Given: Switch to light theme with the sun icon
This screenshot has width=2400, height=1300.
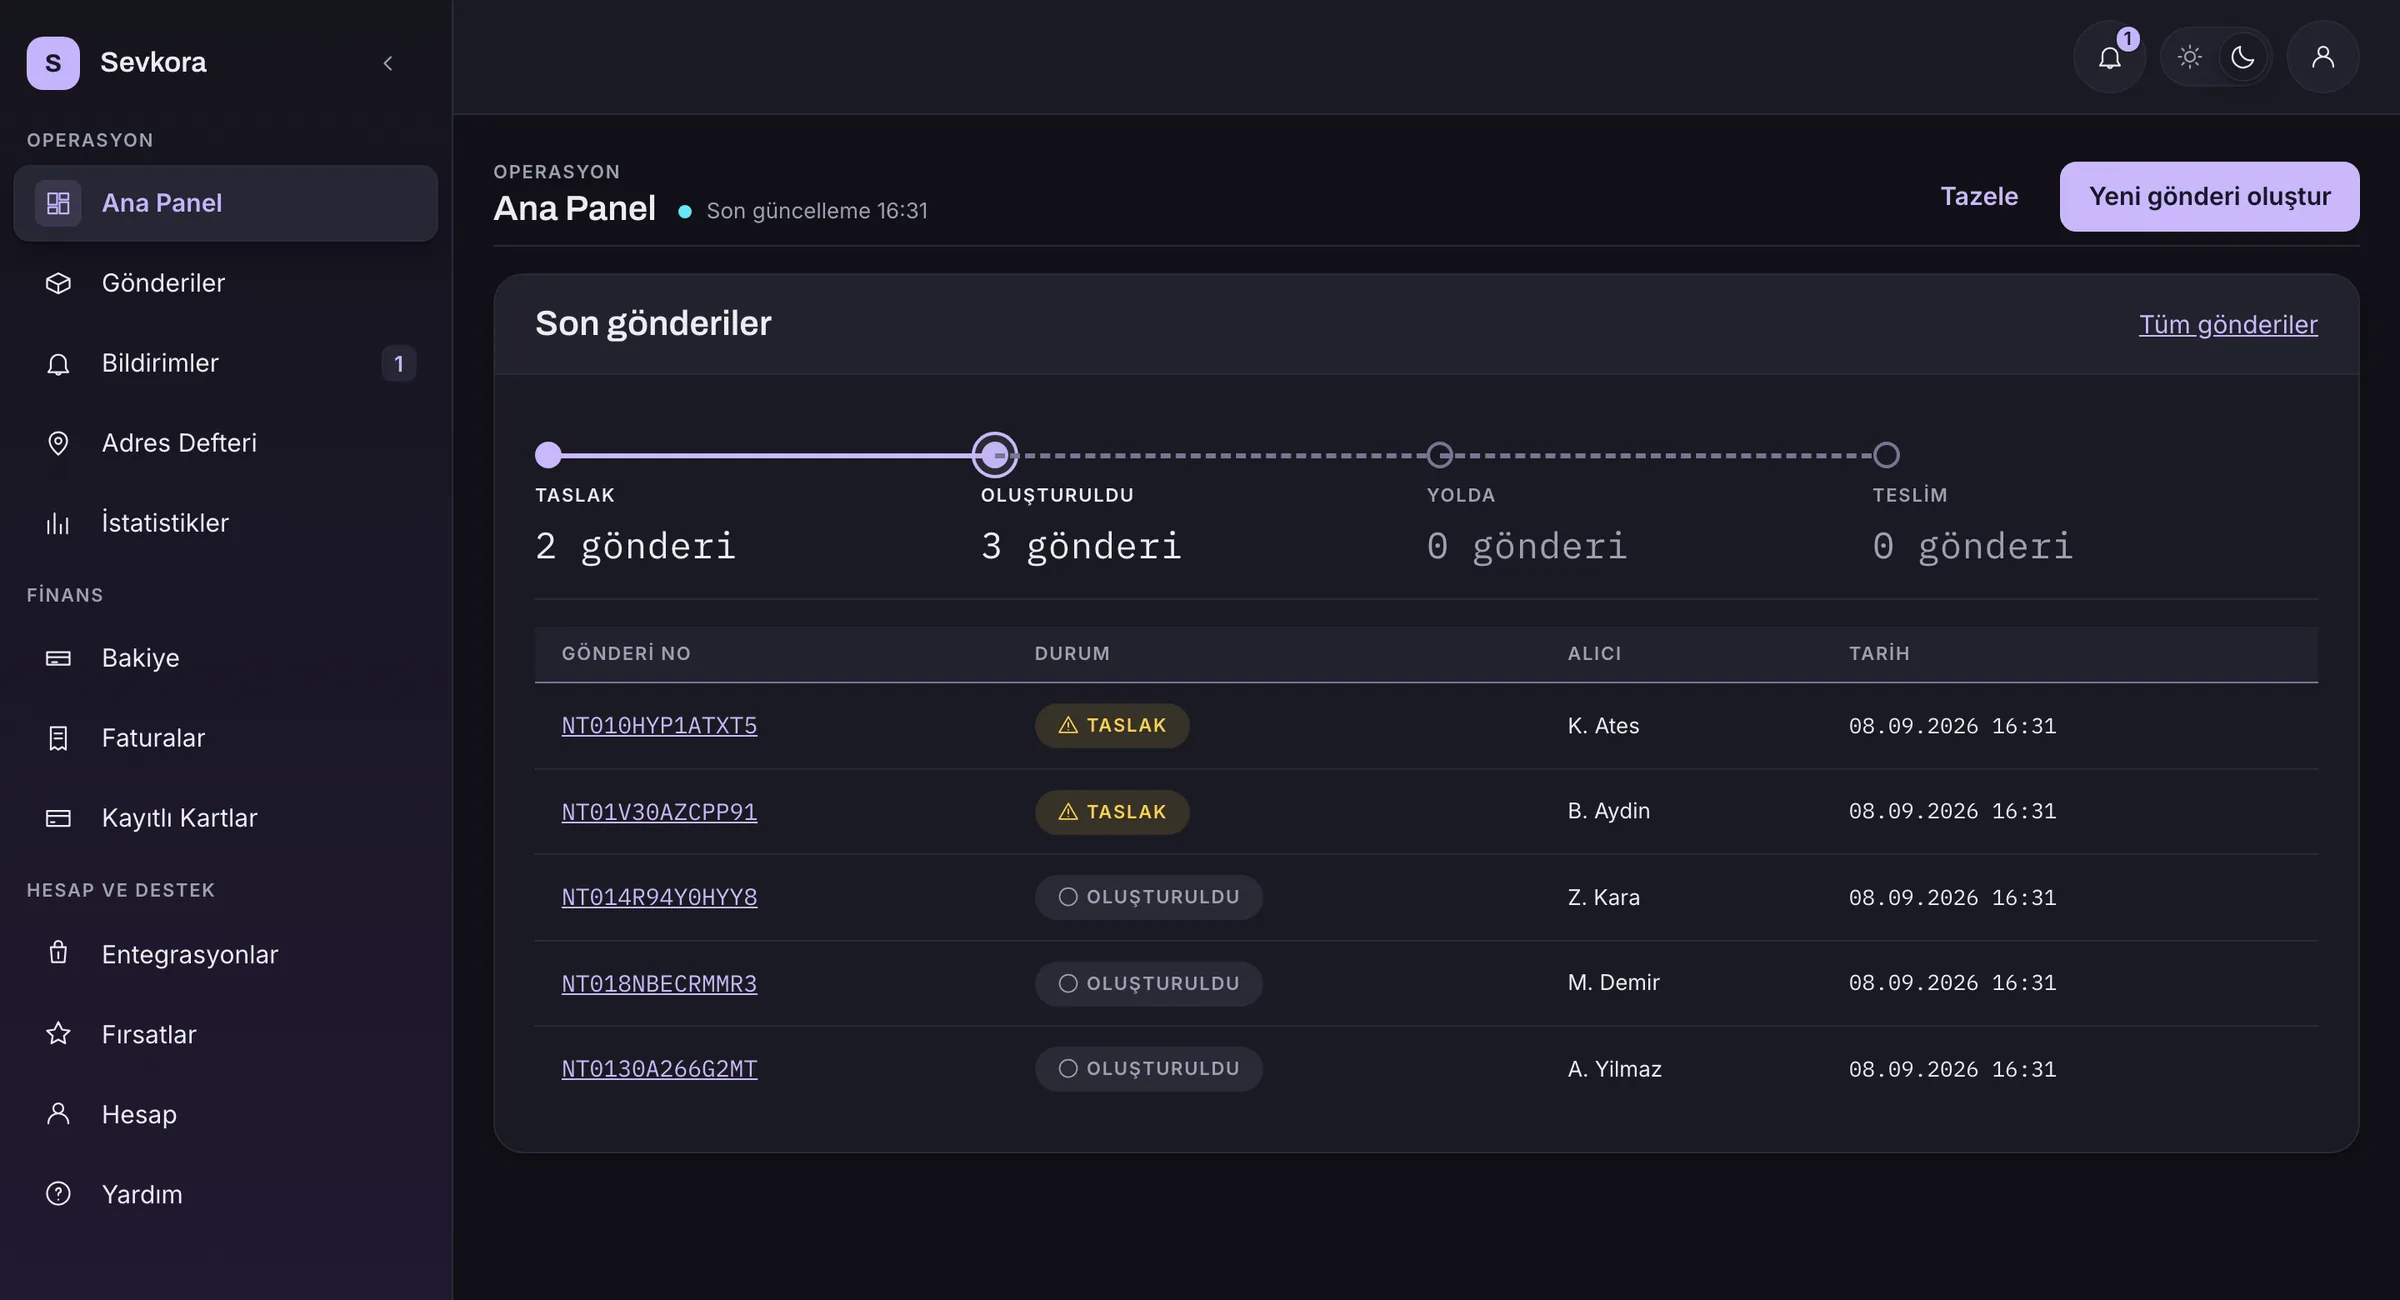Looking at the screenshot, I should (2190, 57).
